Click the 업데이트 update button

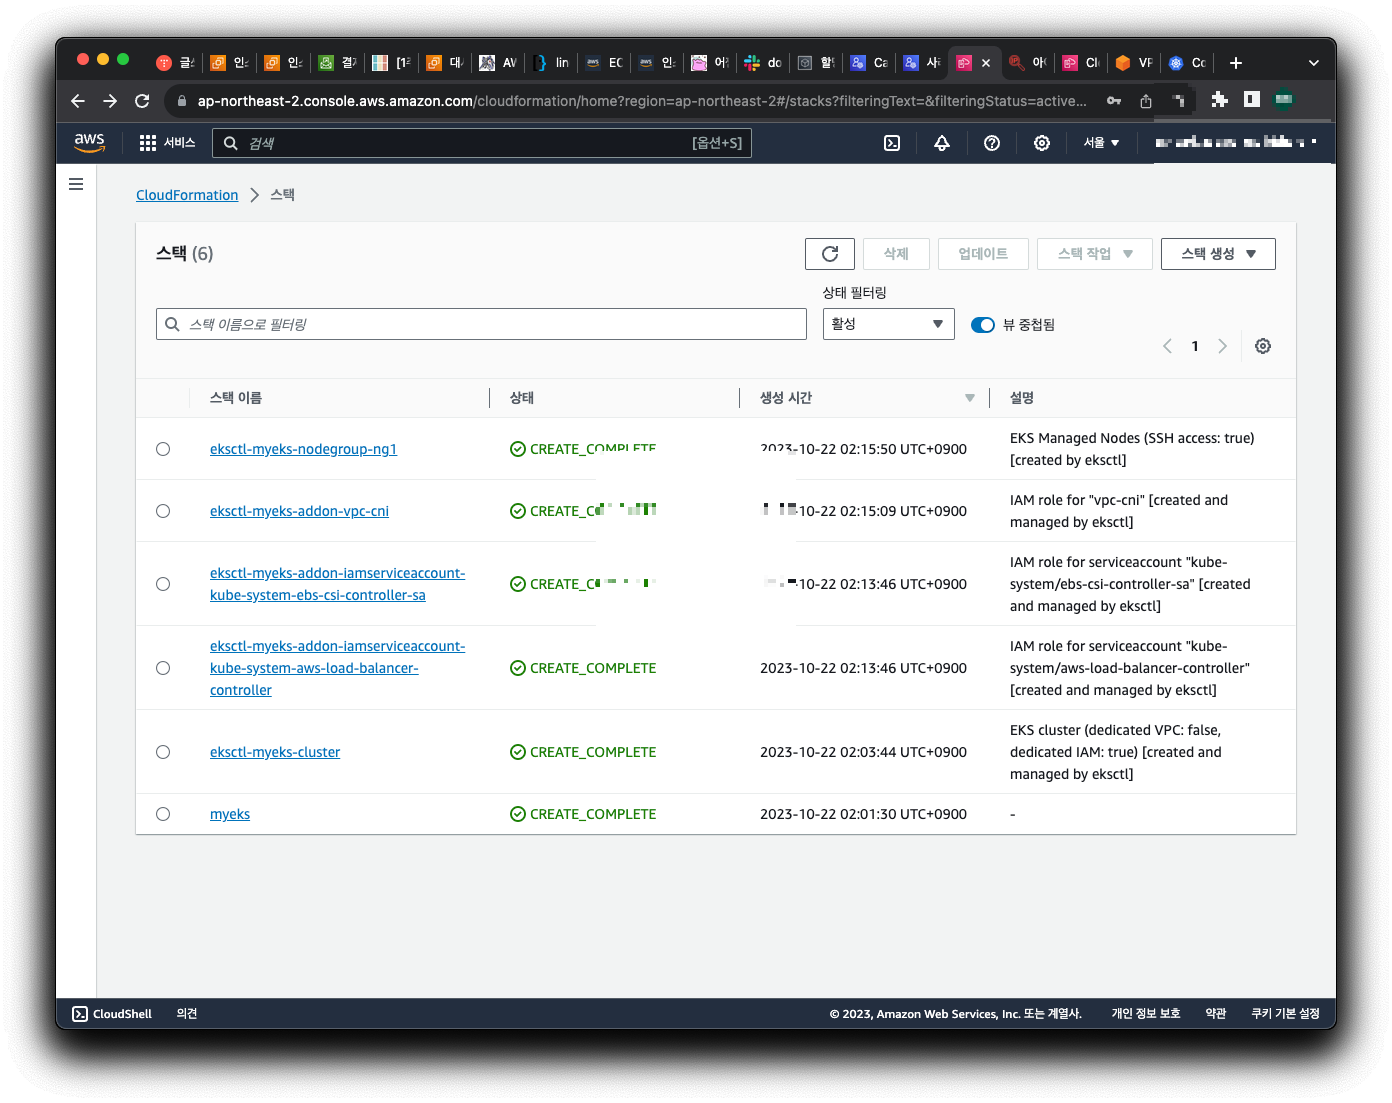click(983, 254)
